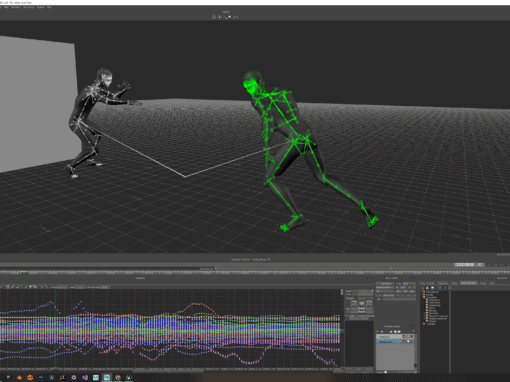510x382 pixels.
Task: Click the green playhead line in FCurves
Action: point(55,330)
